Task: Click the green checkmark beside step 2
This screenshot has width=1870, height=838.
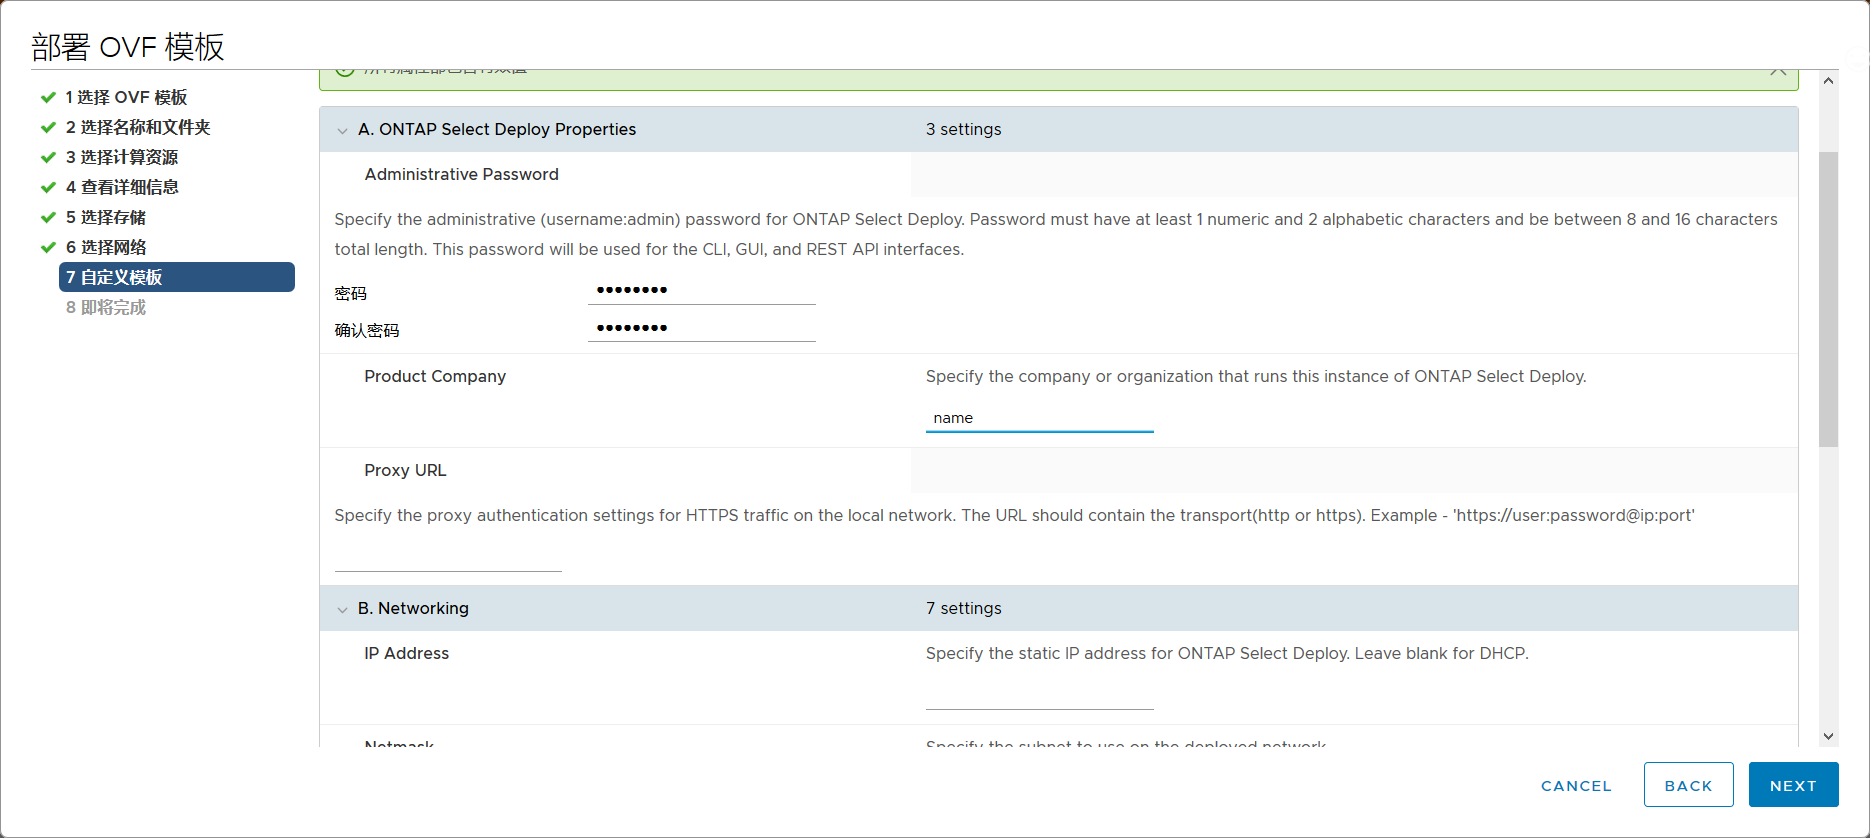Action: [48, 127]
